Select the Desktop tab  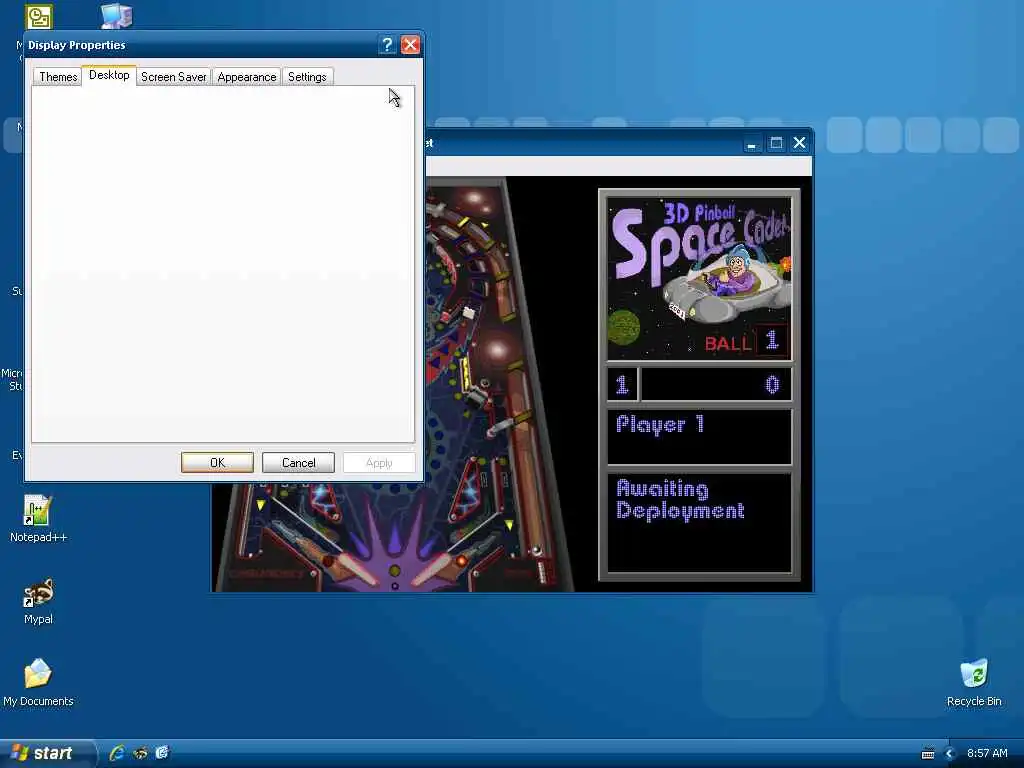coord(109,75)
